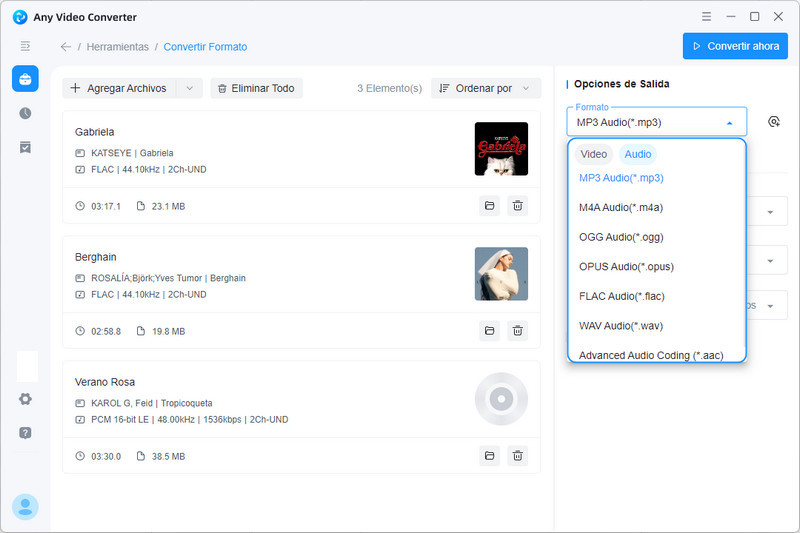This screenshot has height=533, width=800.
Task: Open the completed tasks sidebar icon
Action: pyautogui.click(x=25, y=147)
